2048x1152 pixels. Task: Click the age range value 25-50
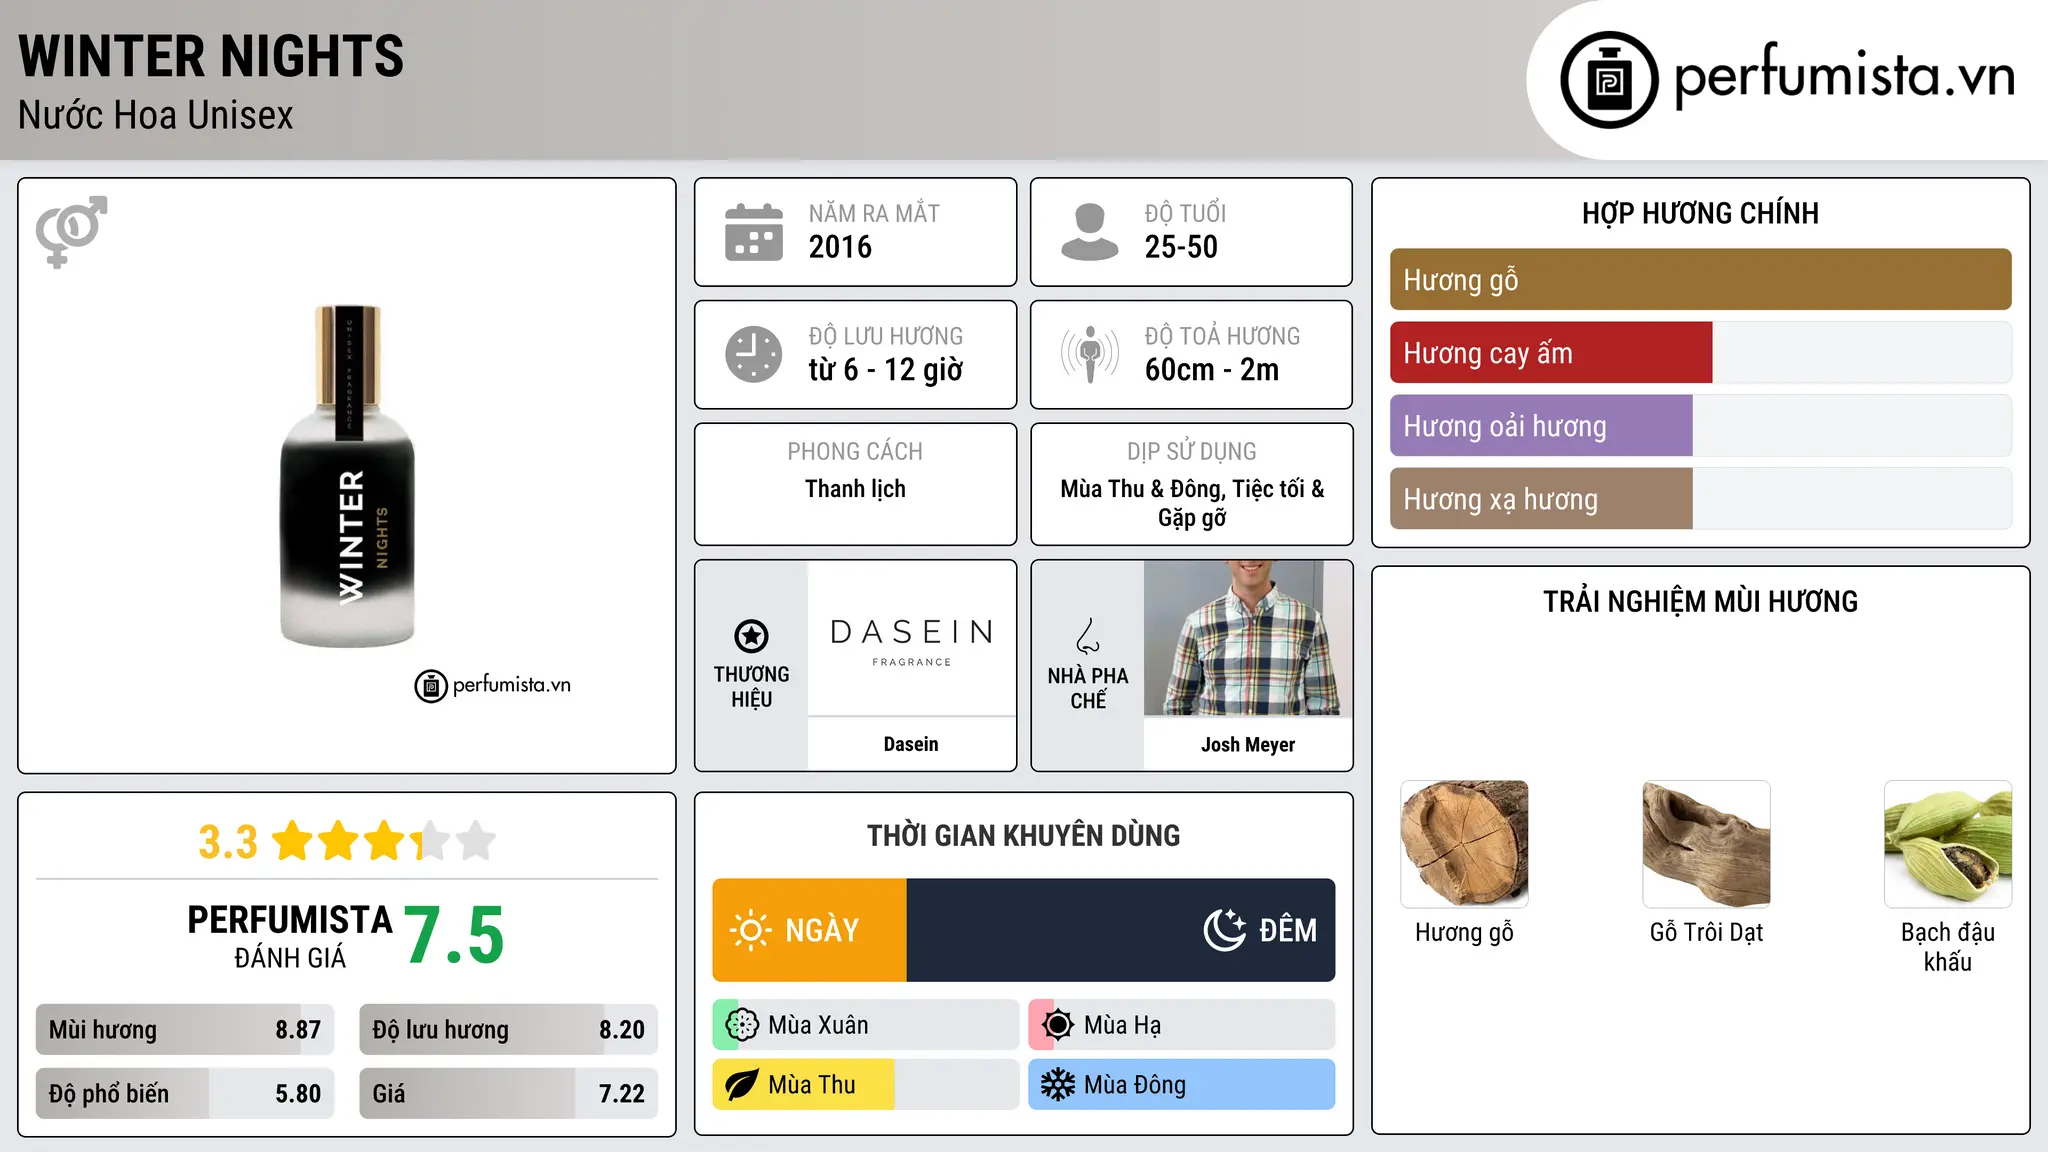point(1181,247)
